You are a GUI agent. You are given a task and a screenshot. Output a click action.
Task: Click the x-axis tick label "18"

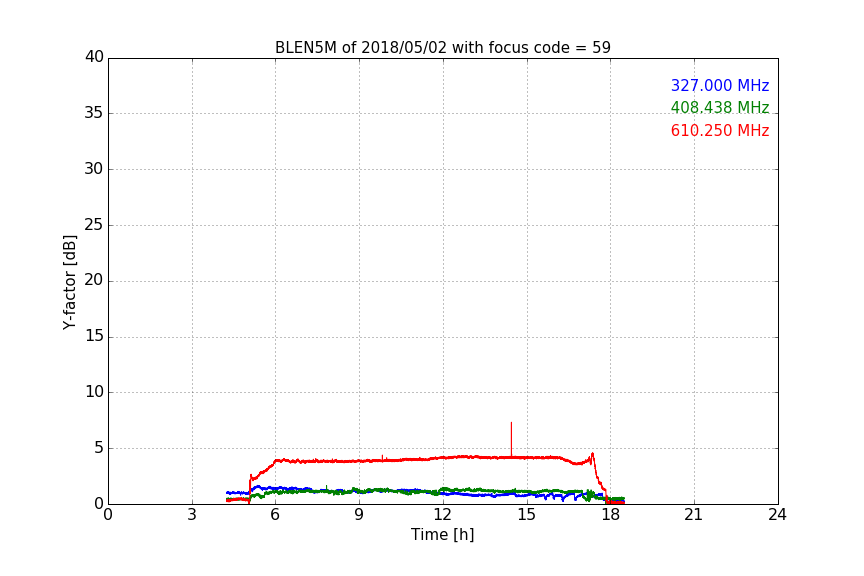pyautogui.click(x=610, y=515)
